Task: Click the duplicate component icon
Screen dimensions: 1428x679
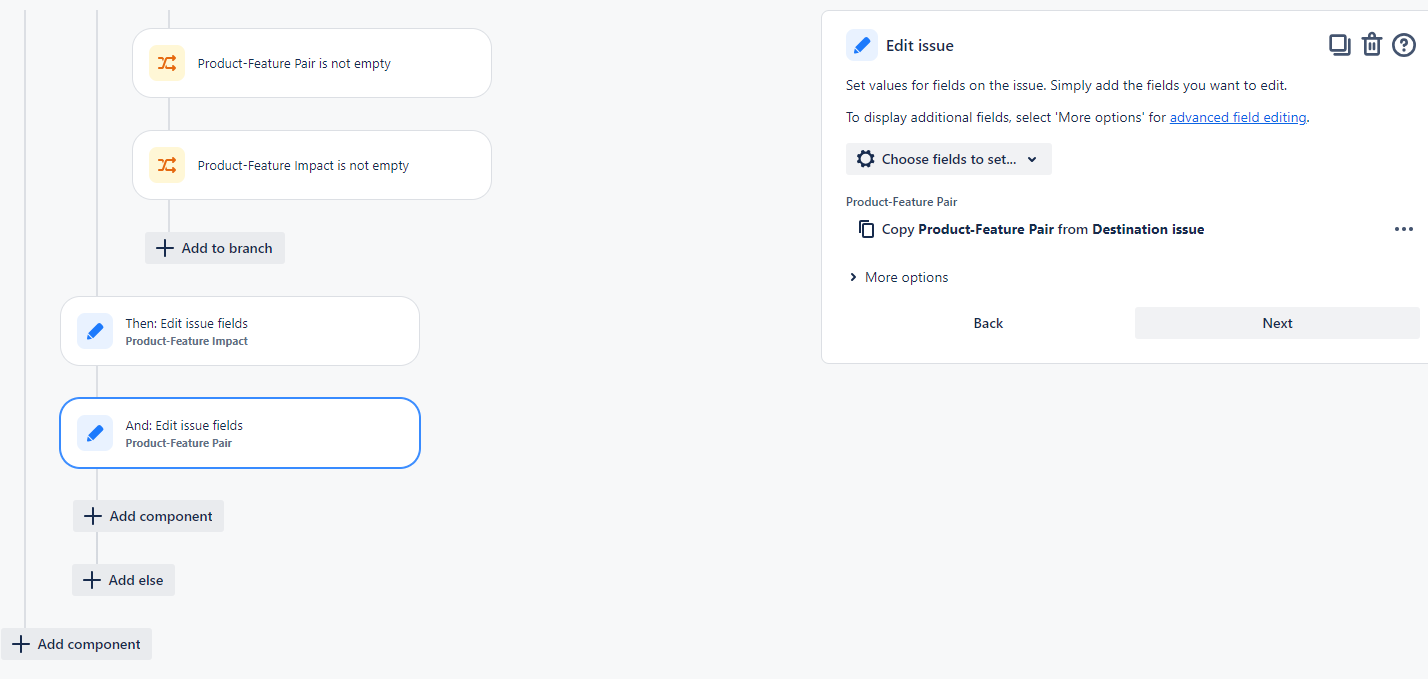Action: (x=1339, y=45)
